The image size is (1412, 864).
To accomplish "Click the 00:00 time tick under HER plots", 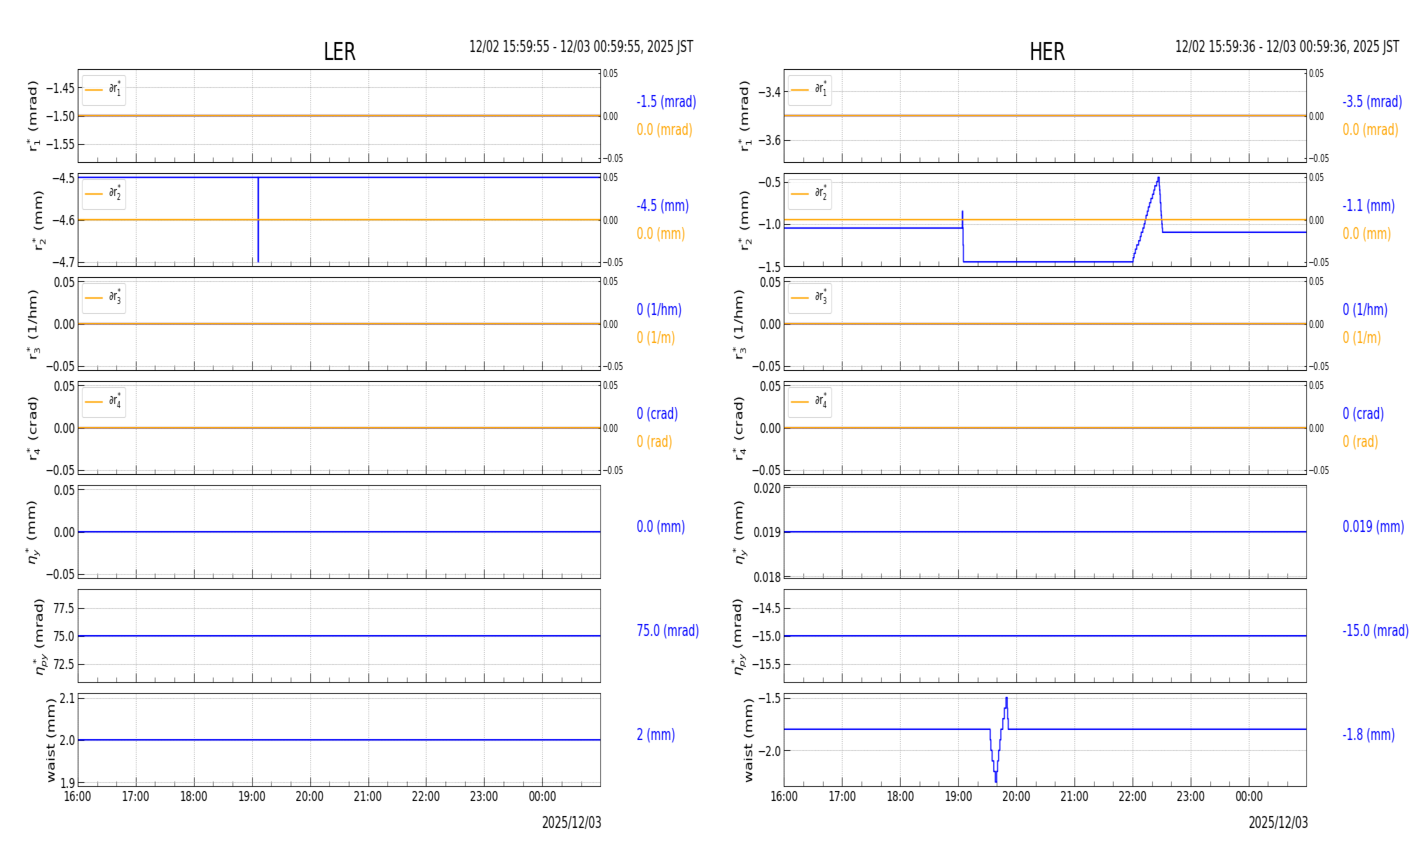I will point(1249,797).
